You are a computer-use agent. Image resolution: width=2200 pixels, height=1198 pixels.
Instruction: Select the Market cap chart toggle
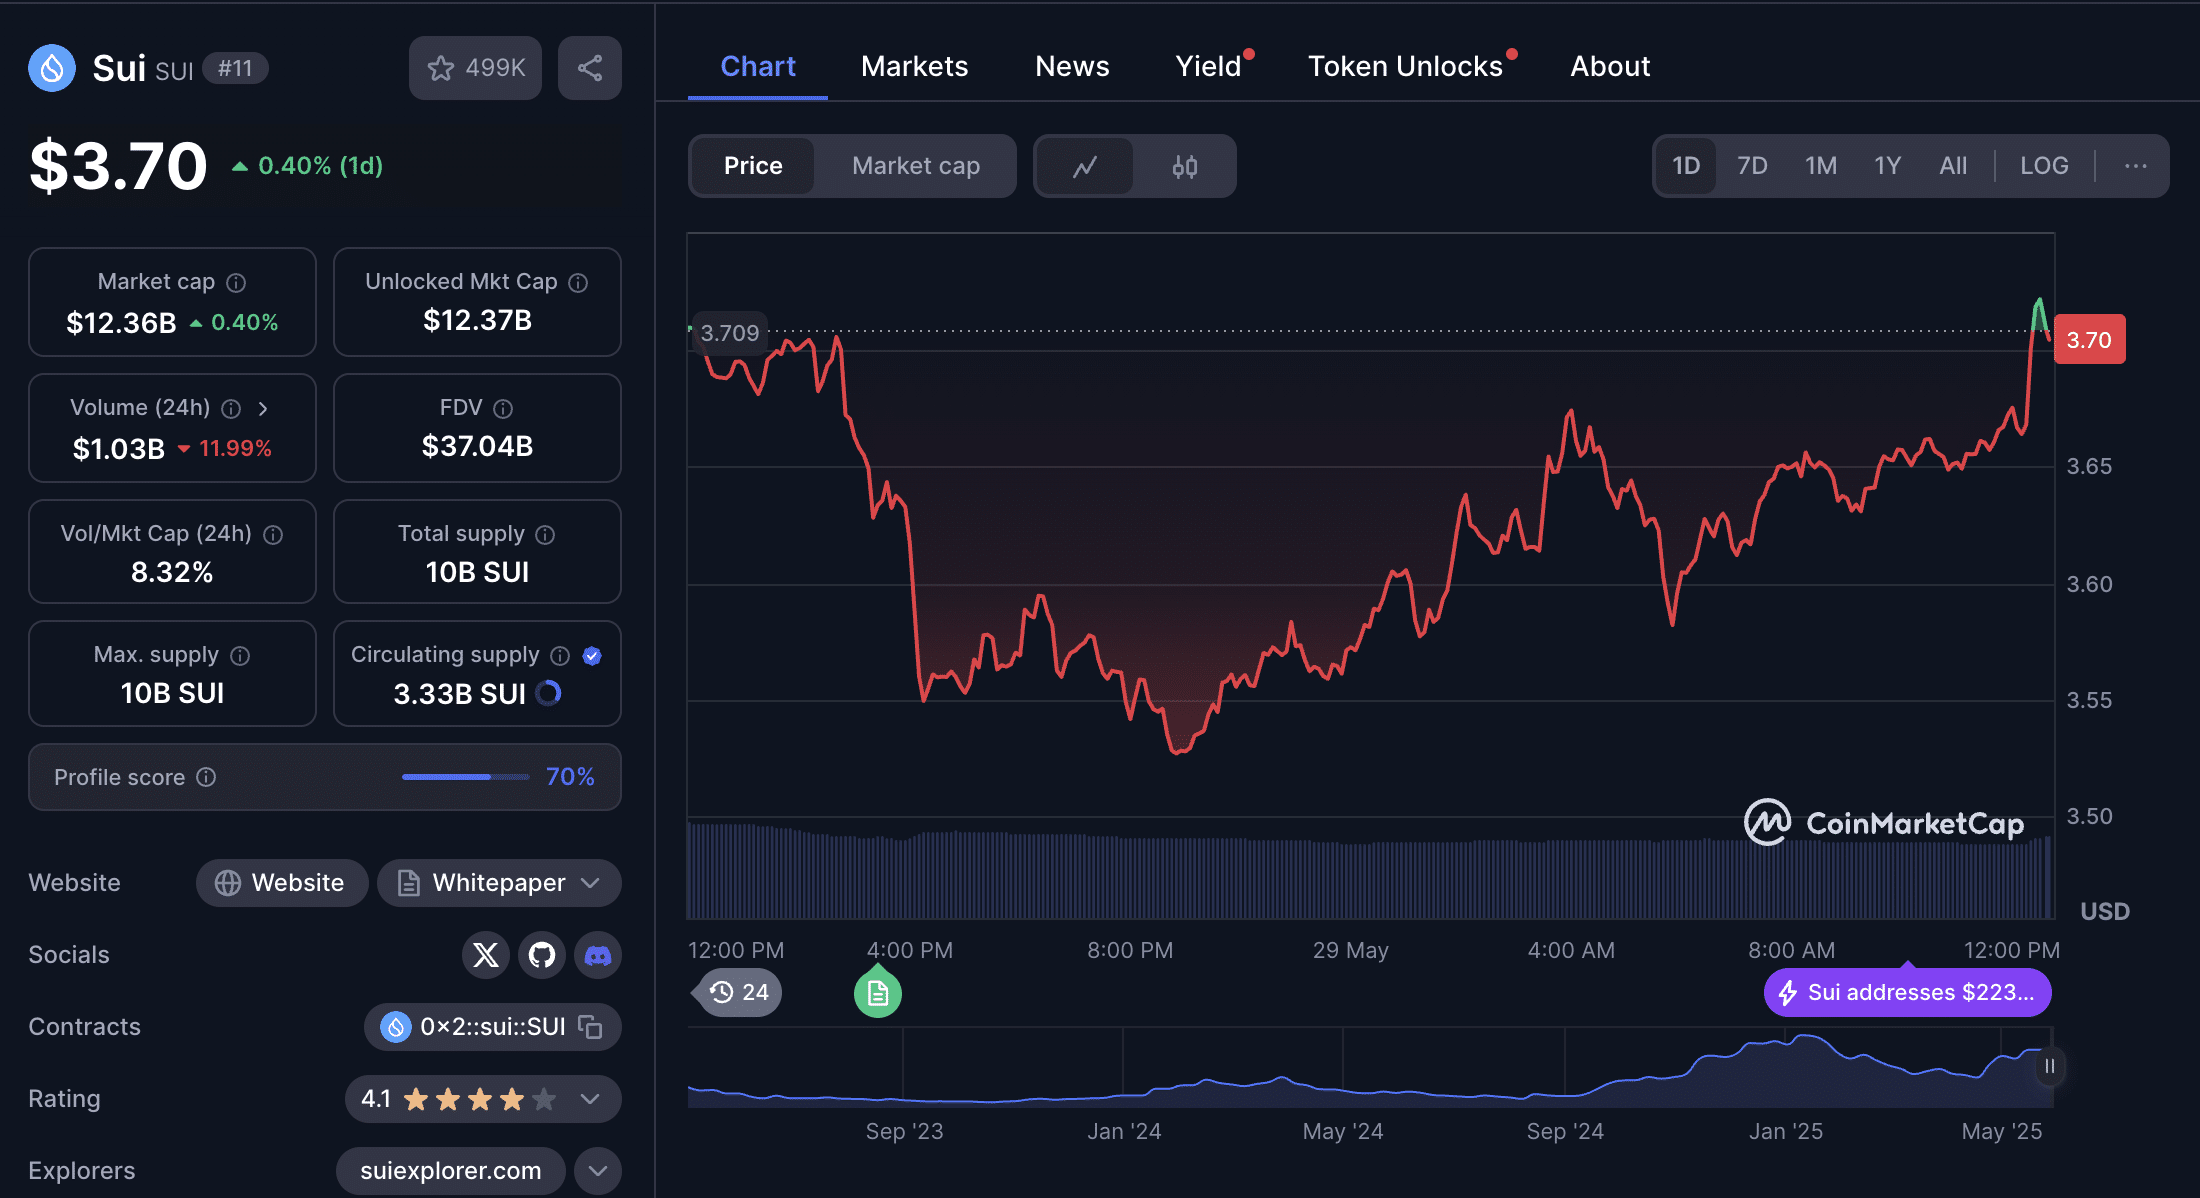point(916,166)
